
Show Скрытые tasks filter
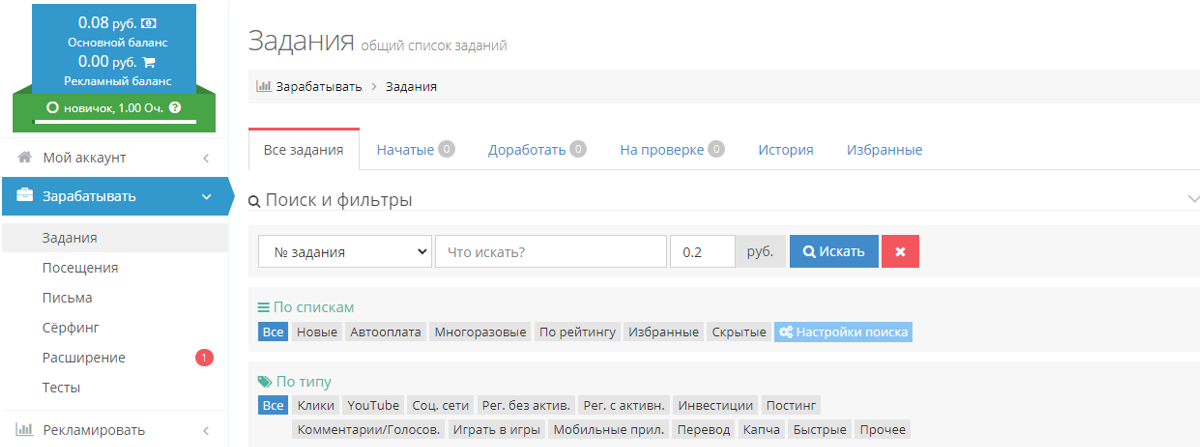click(739, 332)
